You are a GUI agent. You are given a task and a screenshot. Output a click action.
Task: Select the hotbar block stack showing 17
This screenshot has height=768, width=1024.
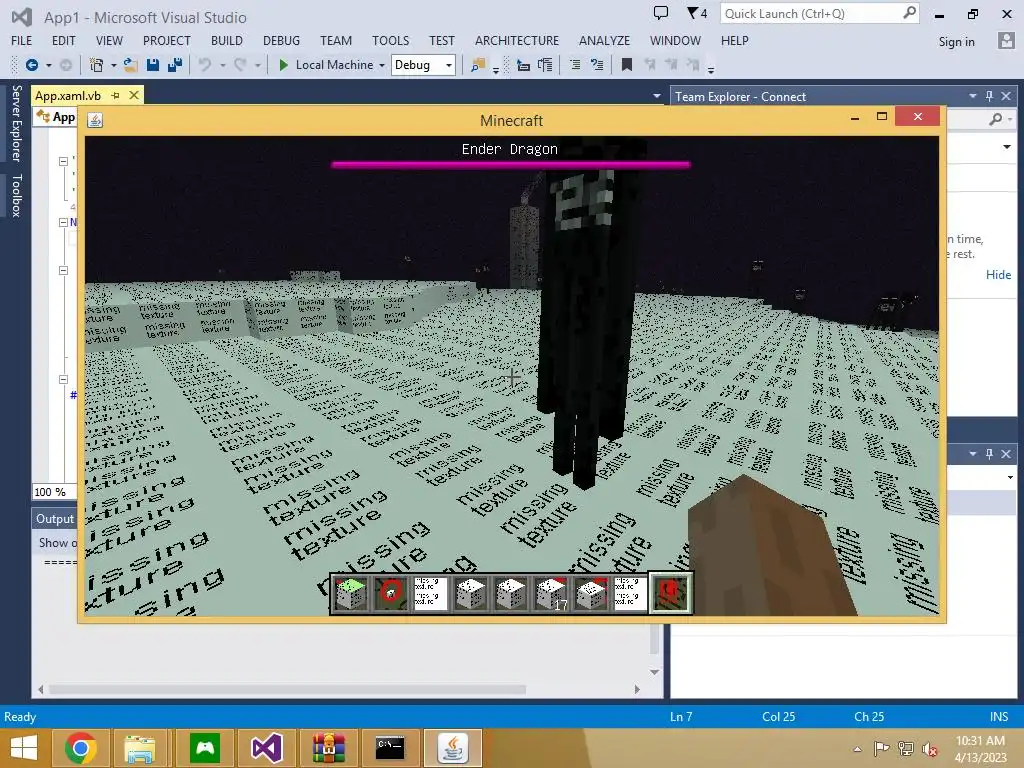coord(551,594)
